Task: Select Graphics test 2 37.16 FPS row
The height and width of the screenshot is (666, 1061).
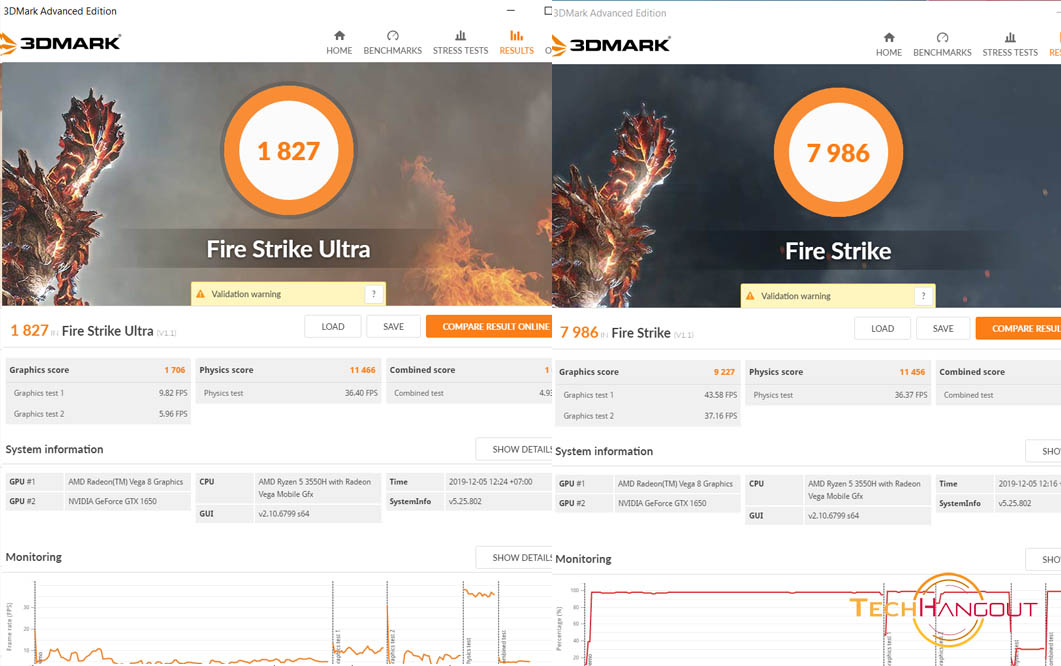Action: click(x=648, y=416)
